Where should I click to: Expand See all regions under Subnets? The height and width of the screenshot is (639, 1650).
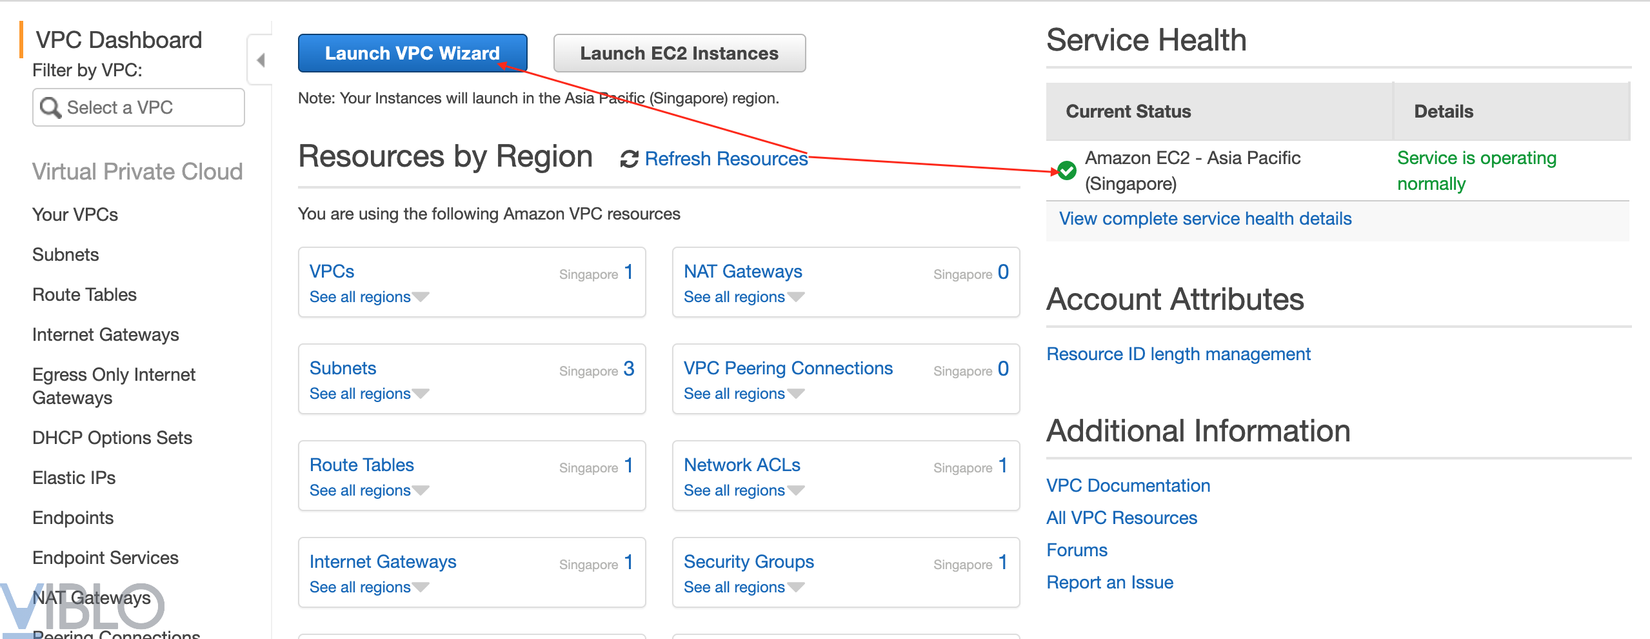tap(368, 394)
